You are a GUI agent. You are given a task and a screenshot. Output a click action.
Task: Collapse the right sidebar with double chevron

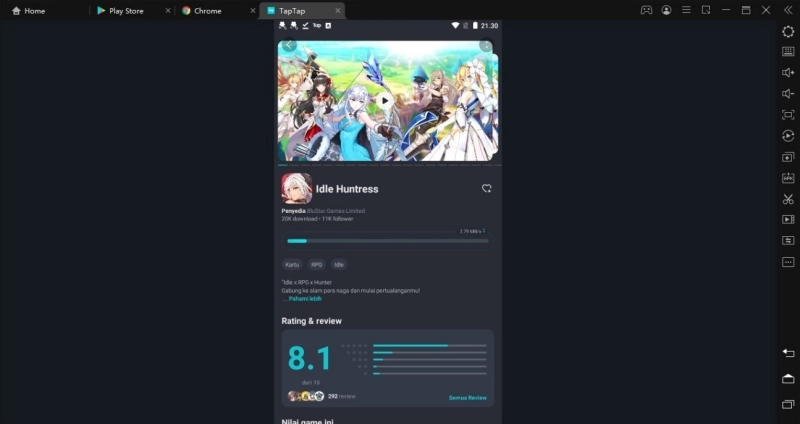point(788,10)
